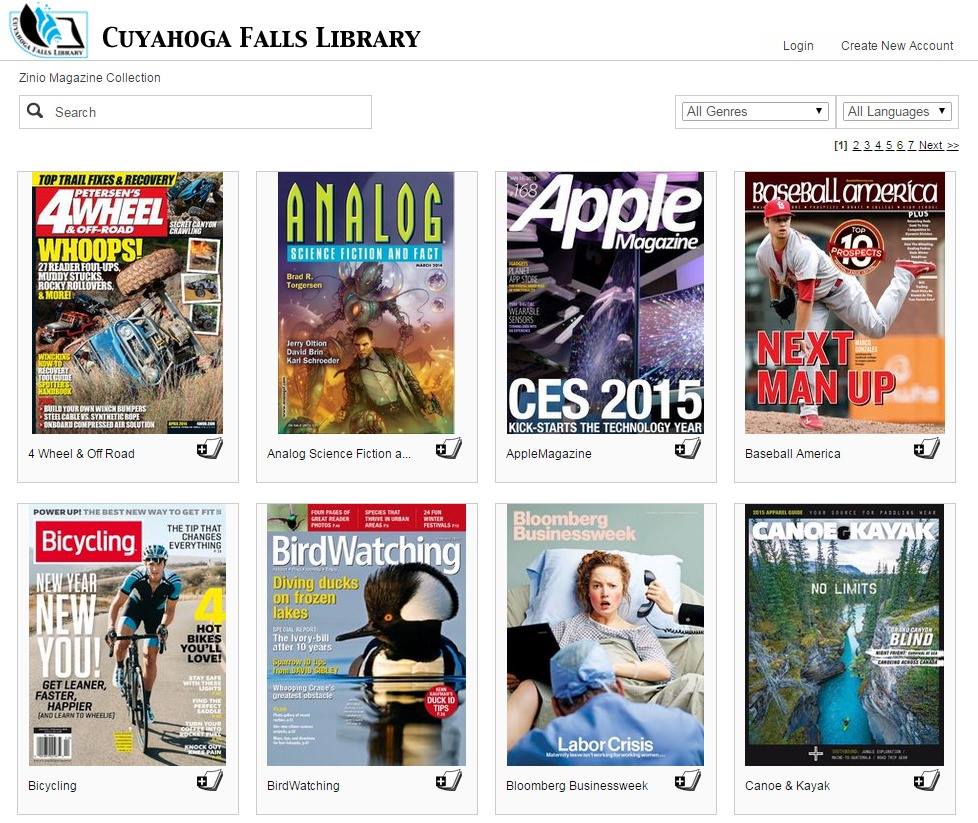Image resolution: width=978 pixels, height=823 pixels.
Task: Go to page 6
Action: (900, 145)
